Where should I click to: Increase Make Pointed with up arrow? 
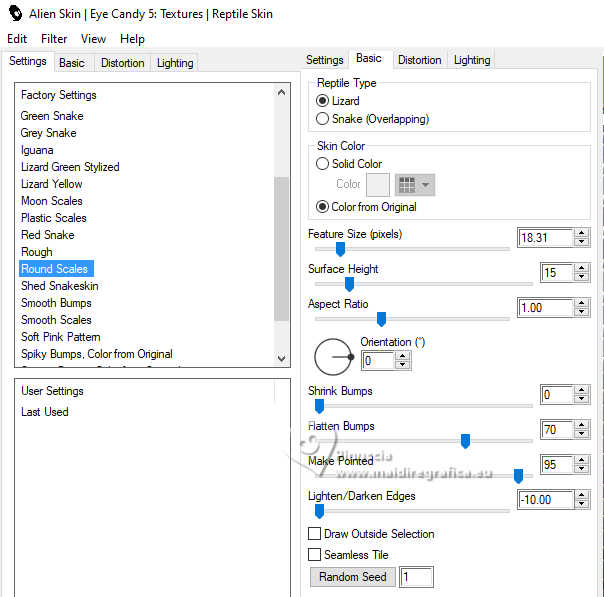tap(582, 460)
